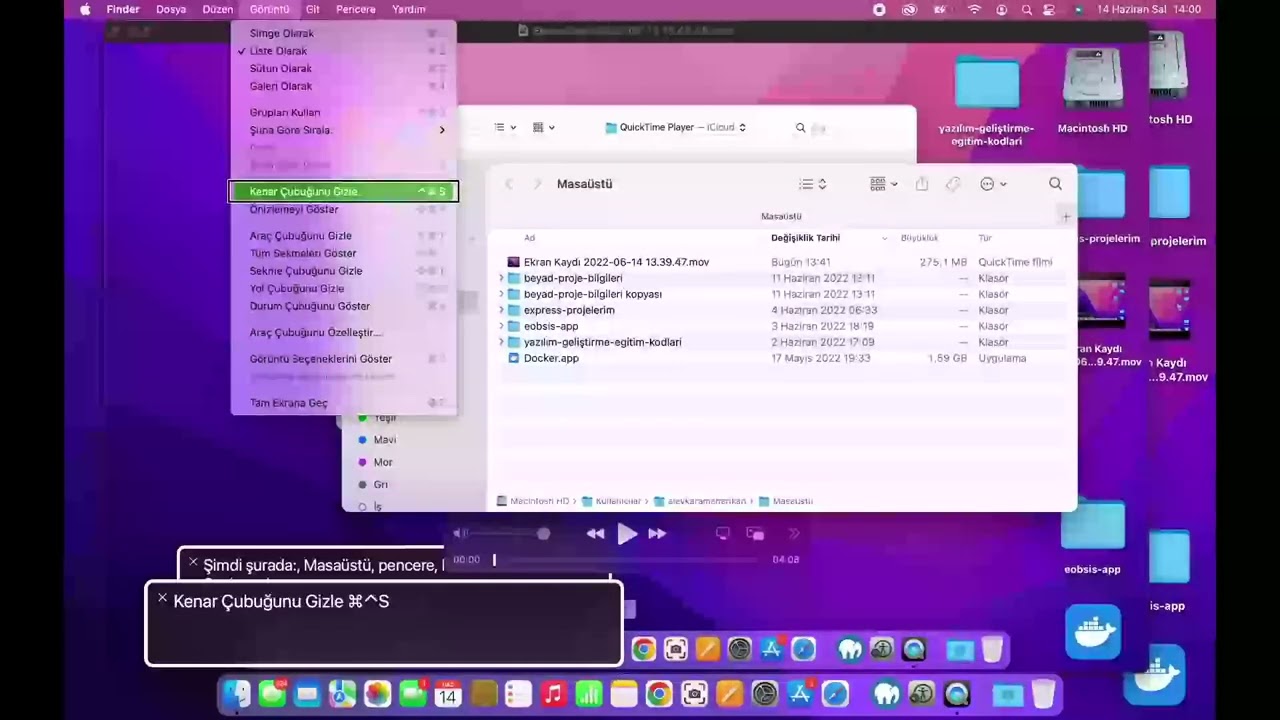Open Messages from the Dock
Screen dimensions: 1280x720
(x=272, y=694)
